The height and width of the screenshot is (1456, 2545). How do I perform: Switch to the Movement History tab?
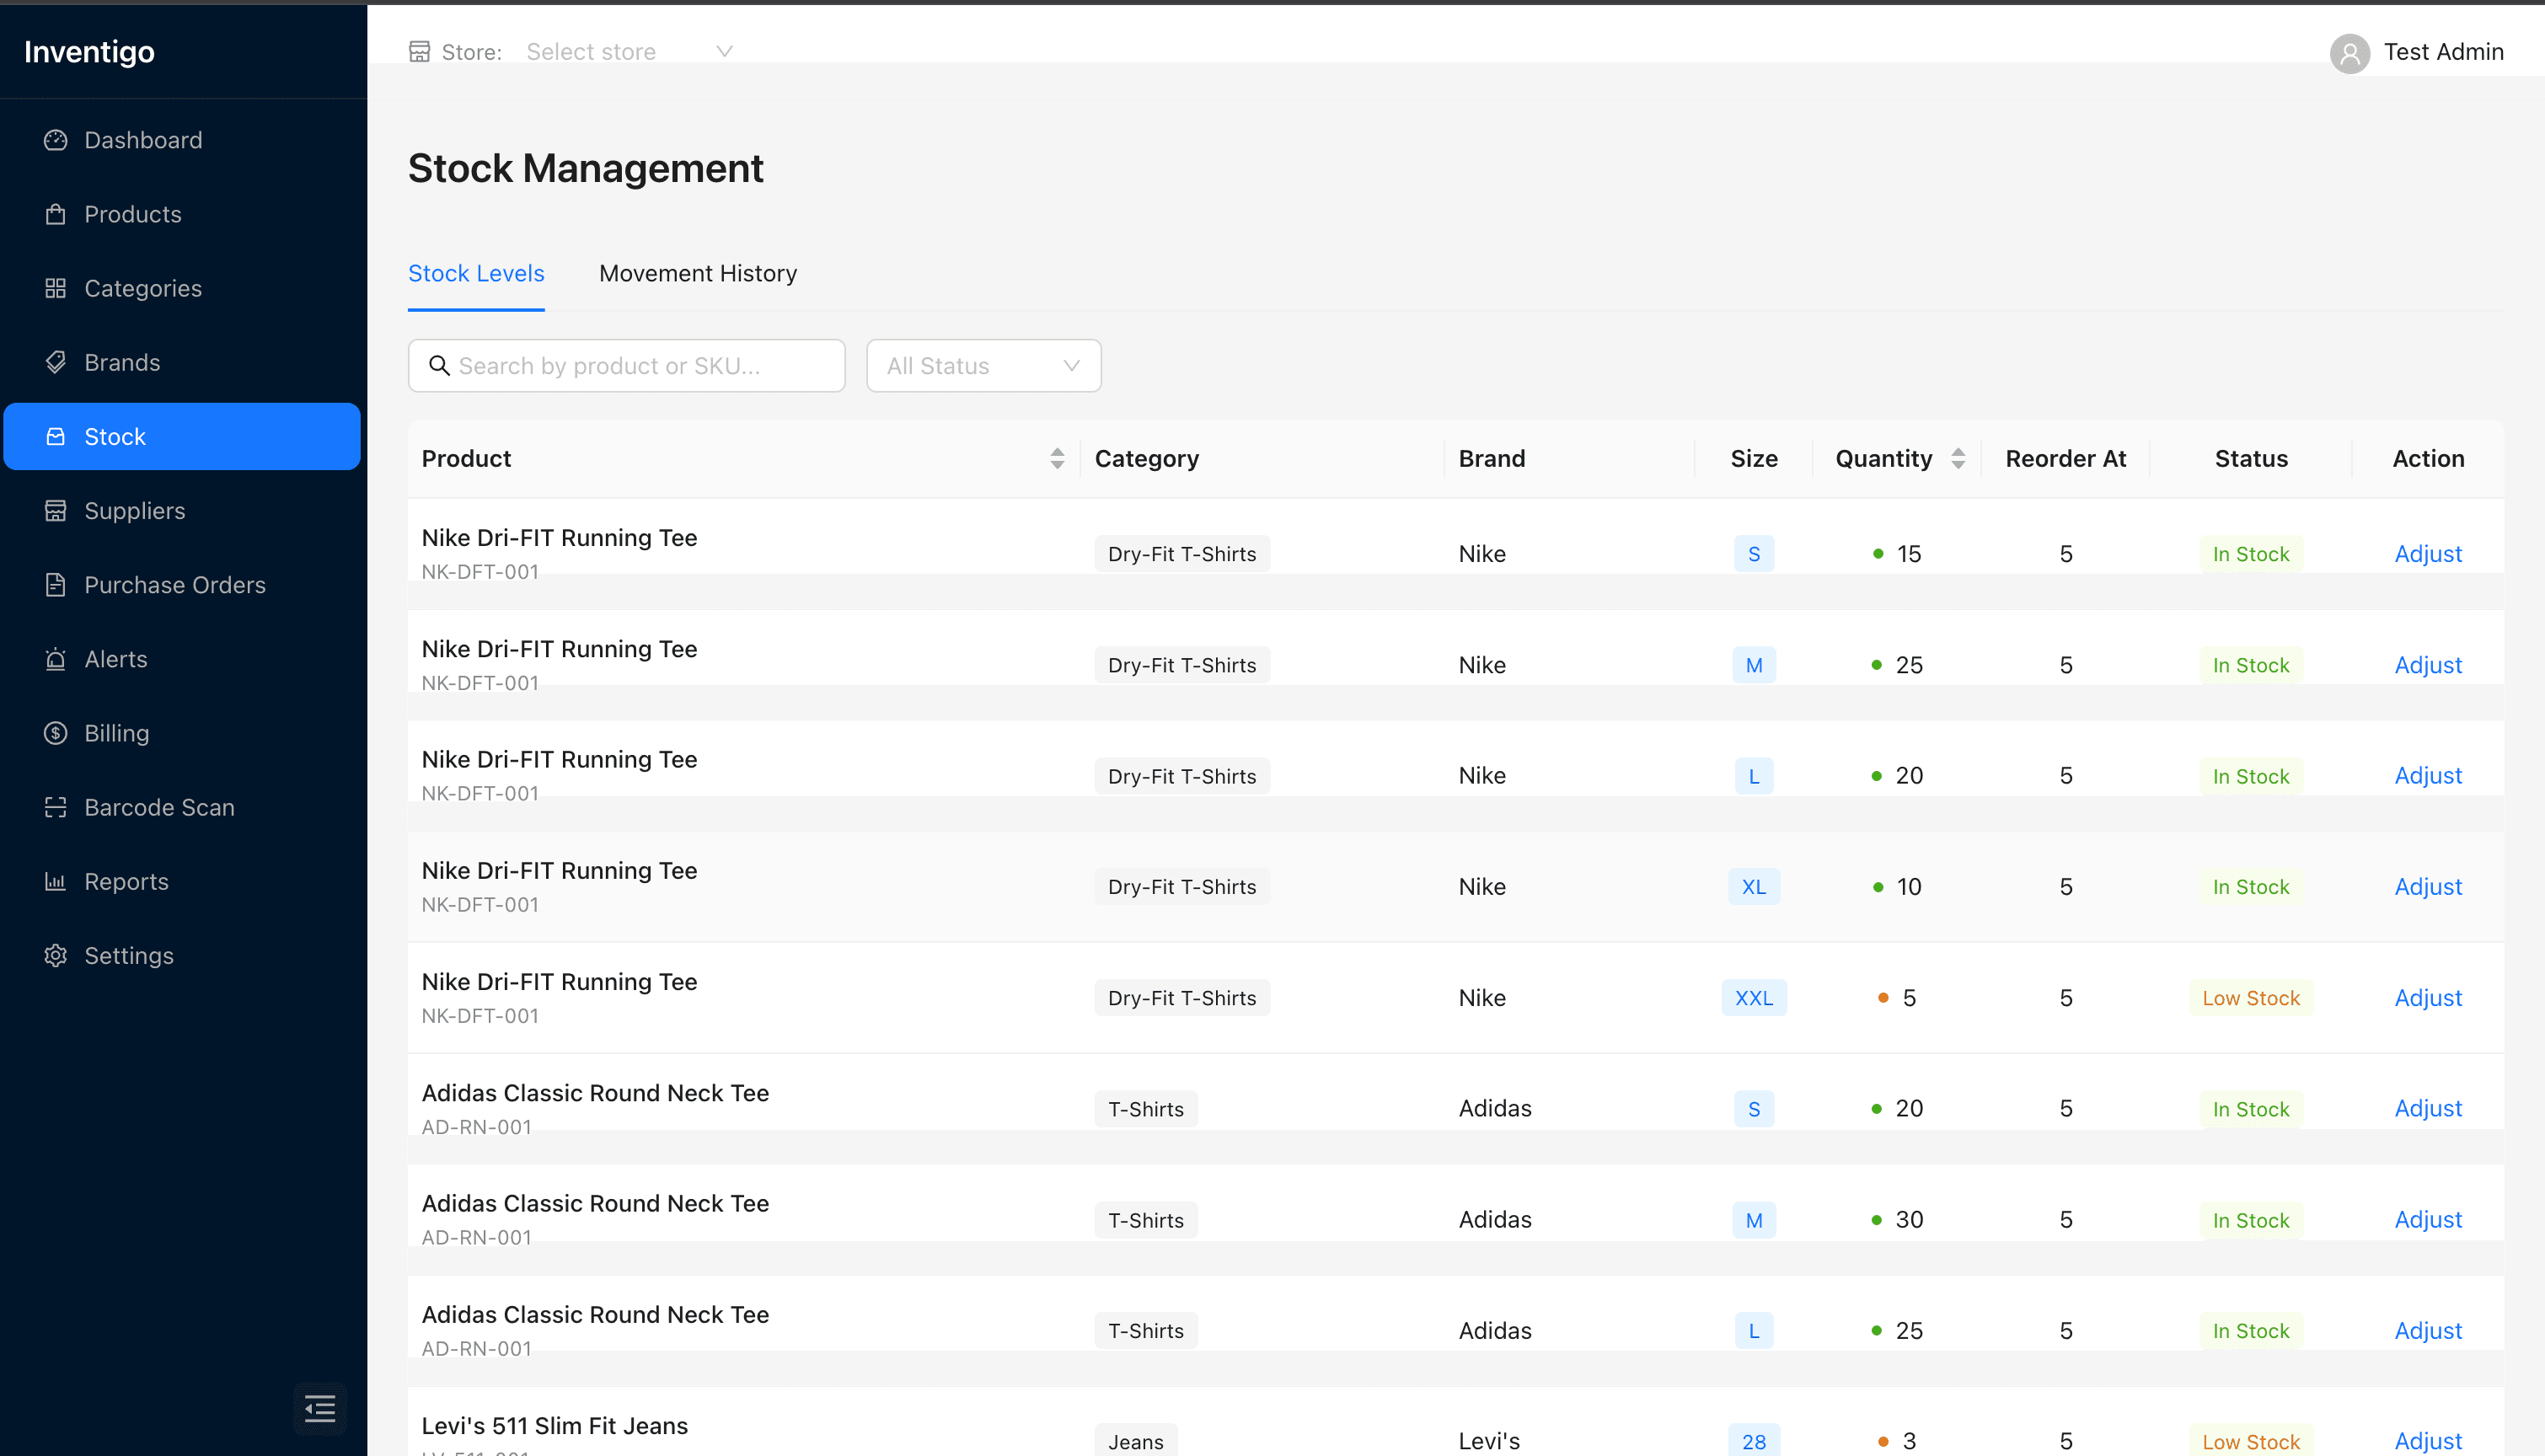coord(697,273)
